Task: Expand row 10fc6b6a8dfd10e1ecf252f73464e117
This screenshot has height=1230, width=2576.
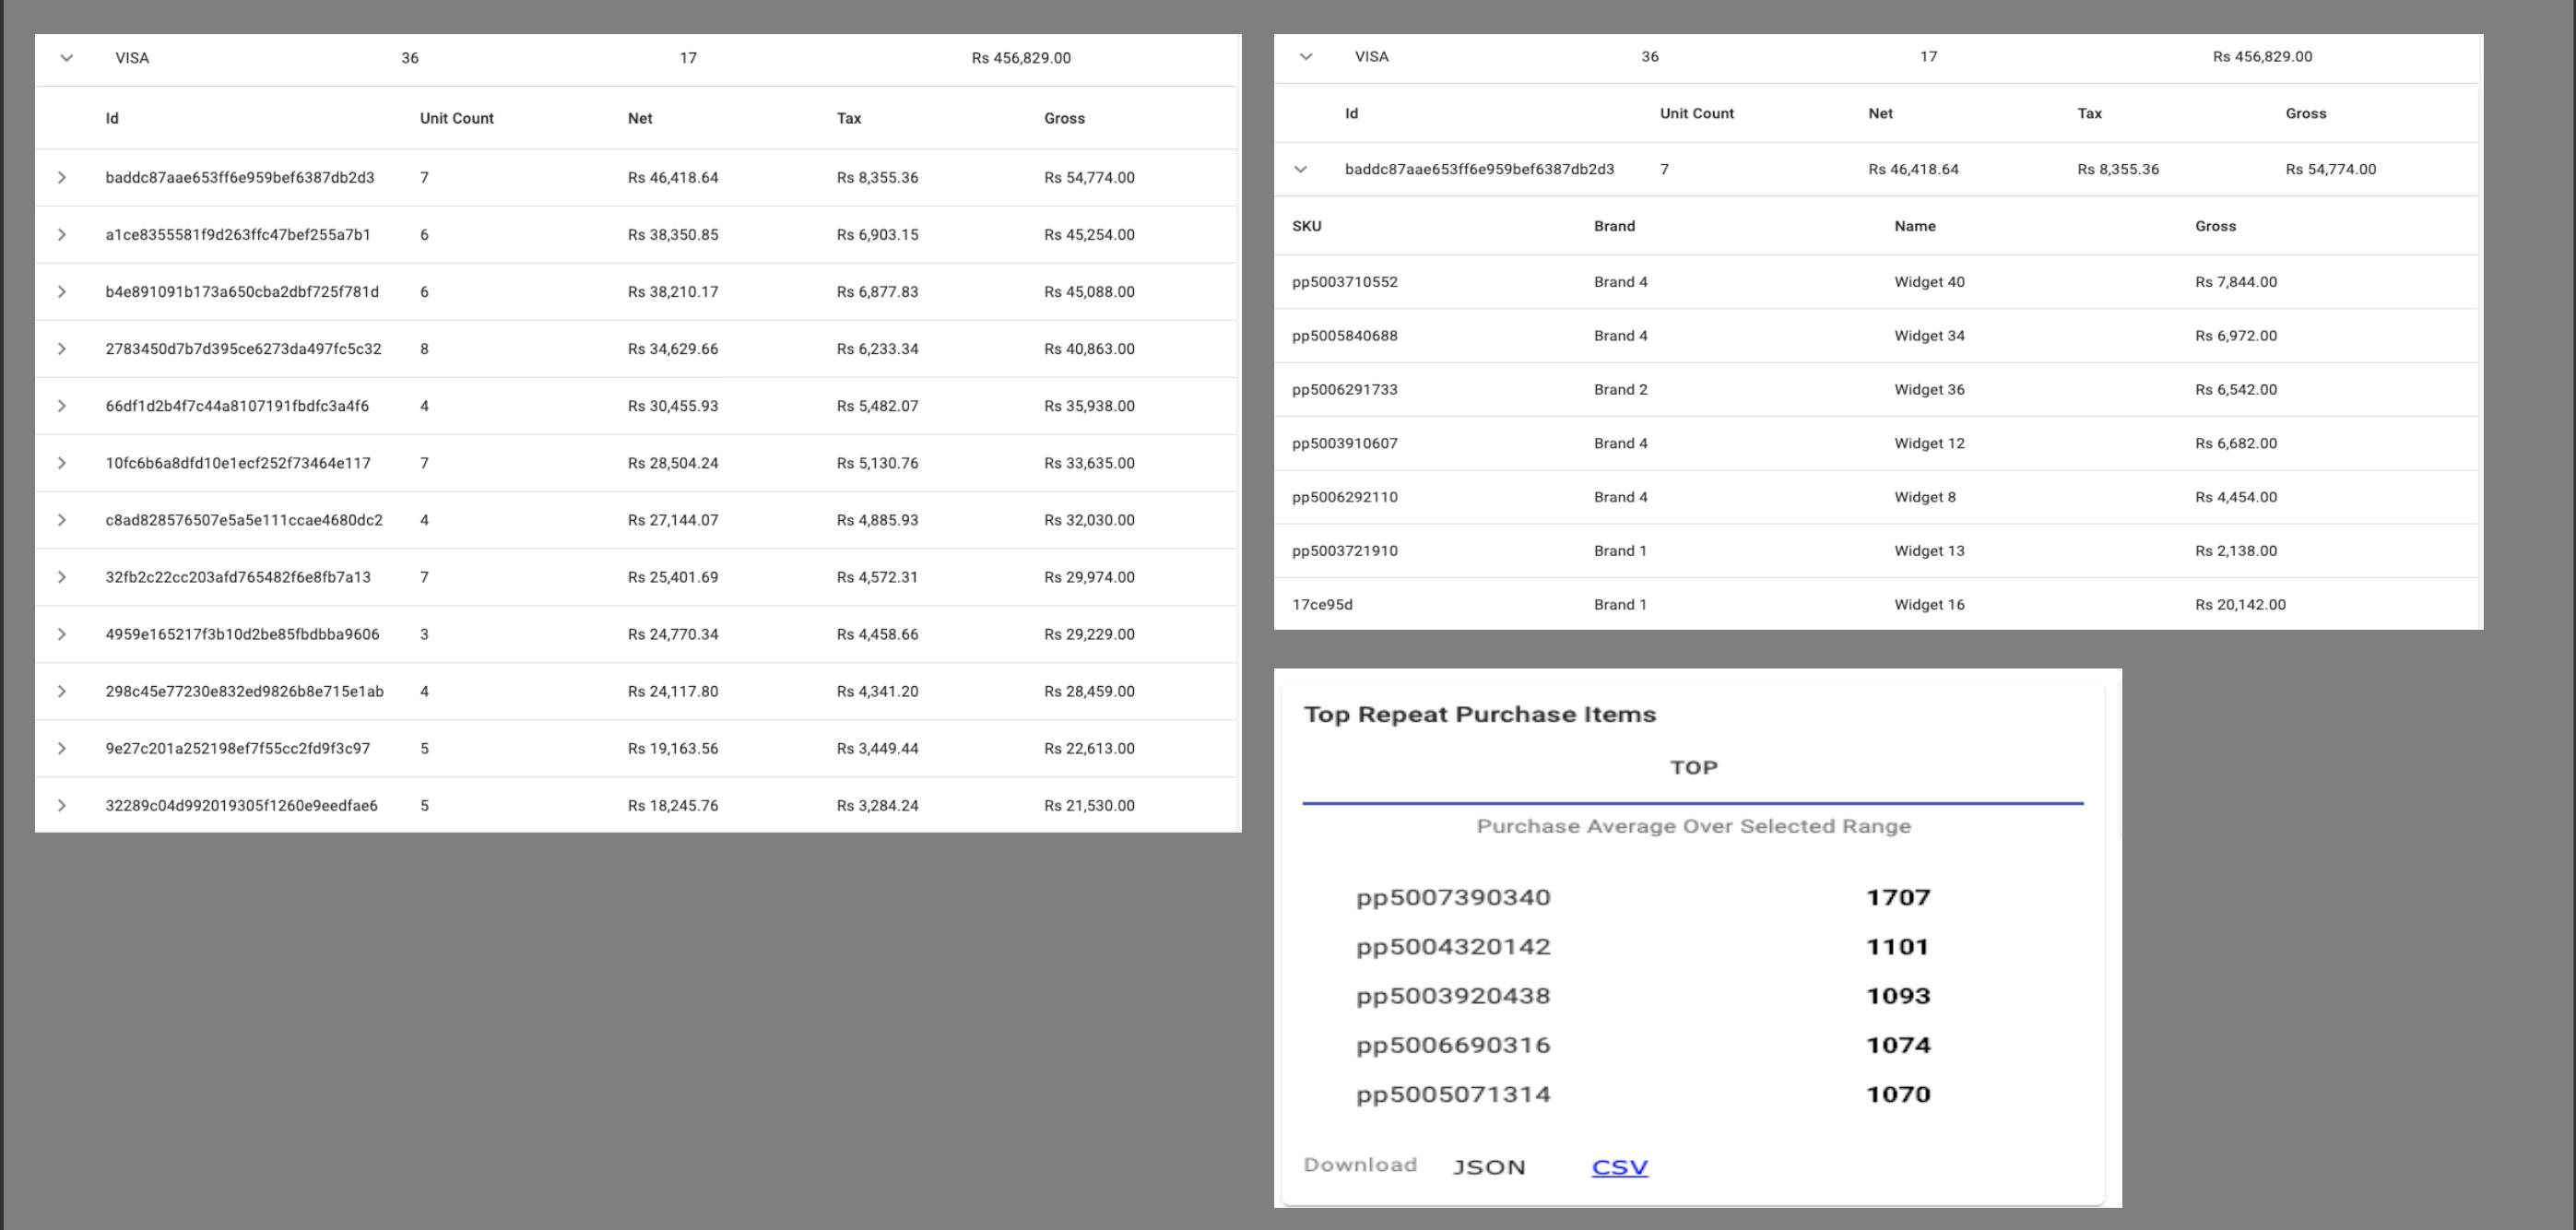Action: point(61,462)
